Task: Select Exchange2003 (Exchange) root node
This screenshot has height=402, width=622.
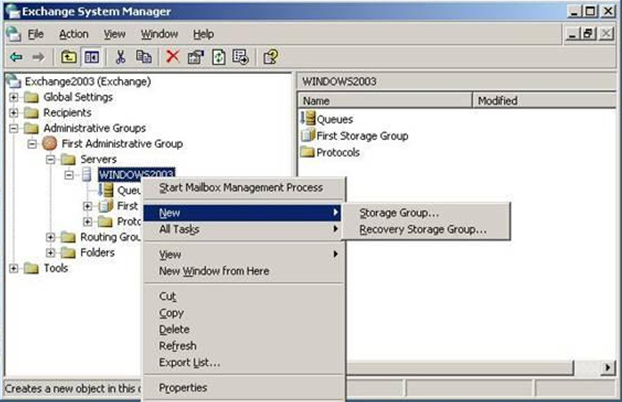Action: (x=88, y=81)
